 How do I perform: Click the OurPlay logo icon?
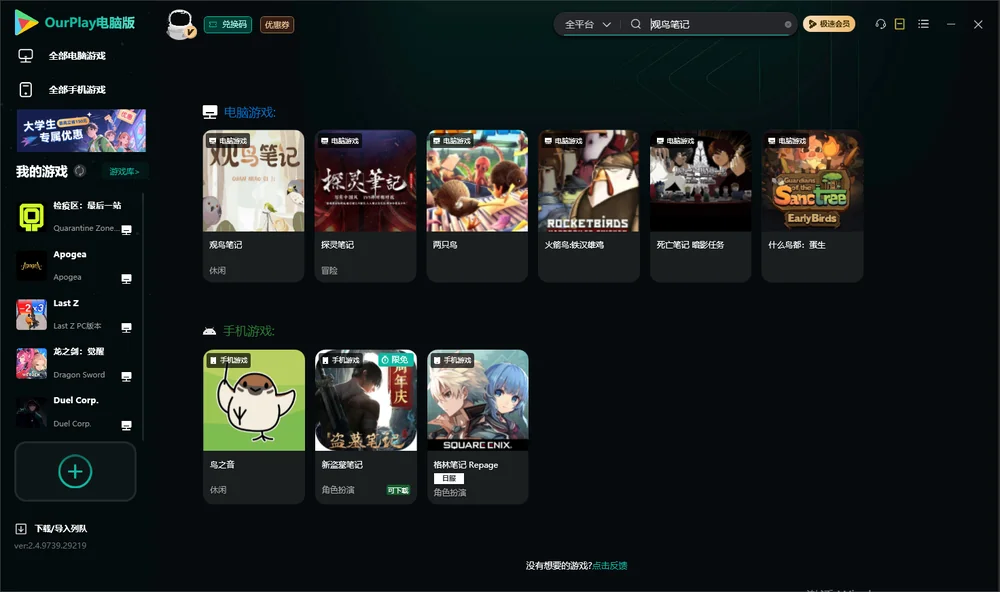pos(26,22)
